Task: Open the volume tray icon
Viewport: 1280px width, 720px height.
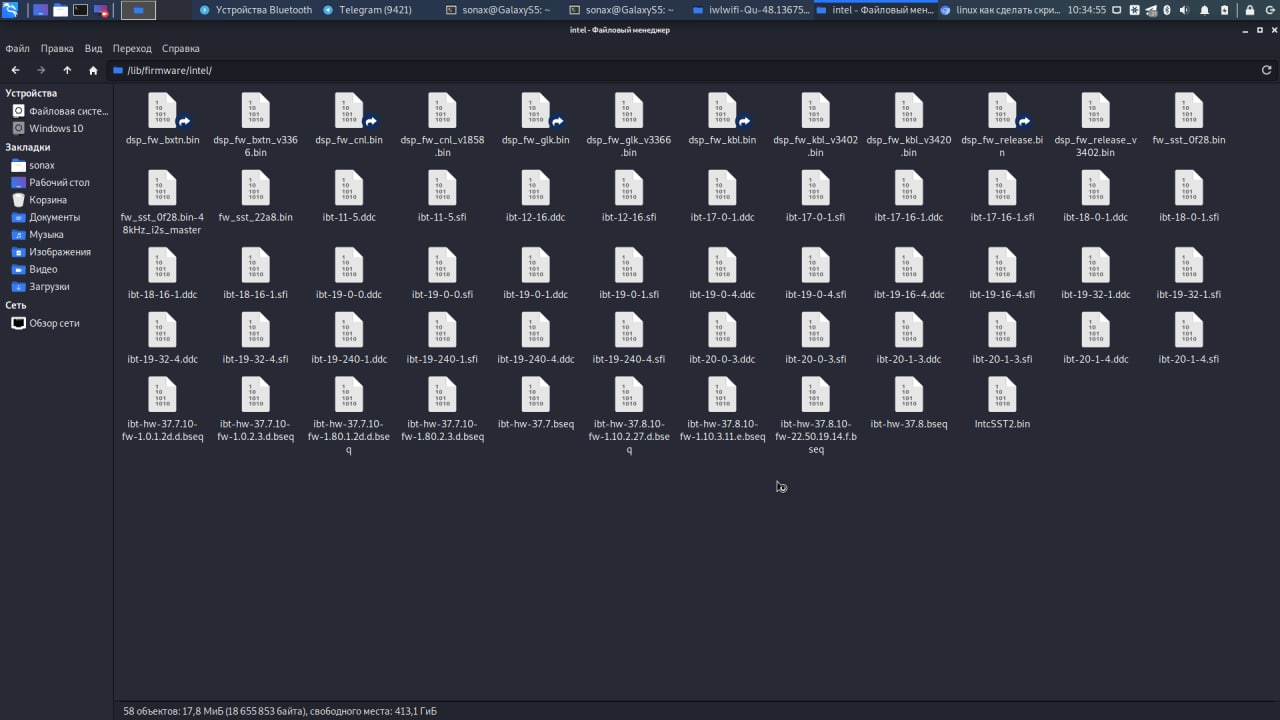Action: click(1185, 10)
